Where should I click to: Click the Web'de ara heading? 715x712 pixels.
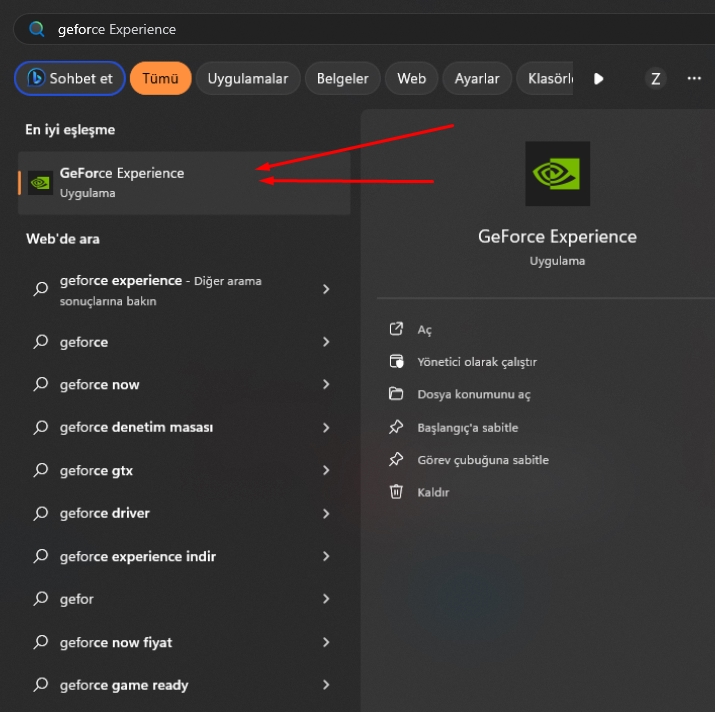pyautogui.click(x=63, y=239)
